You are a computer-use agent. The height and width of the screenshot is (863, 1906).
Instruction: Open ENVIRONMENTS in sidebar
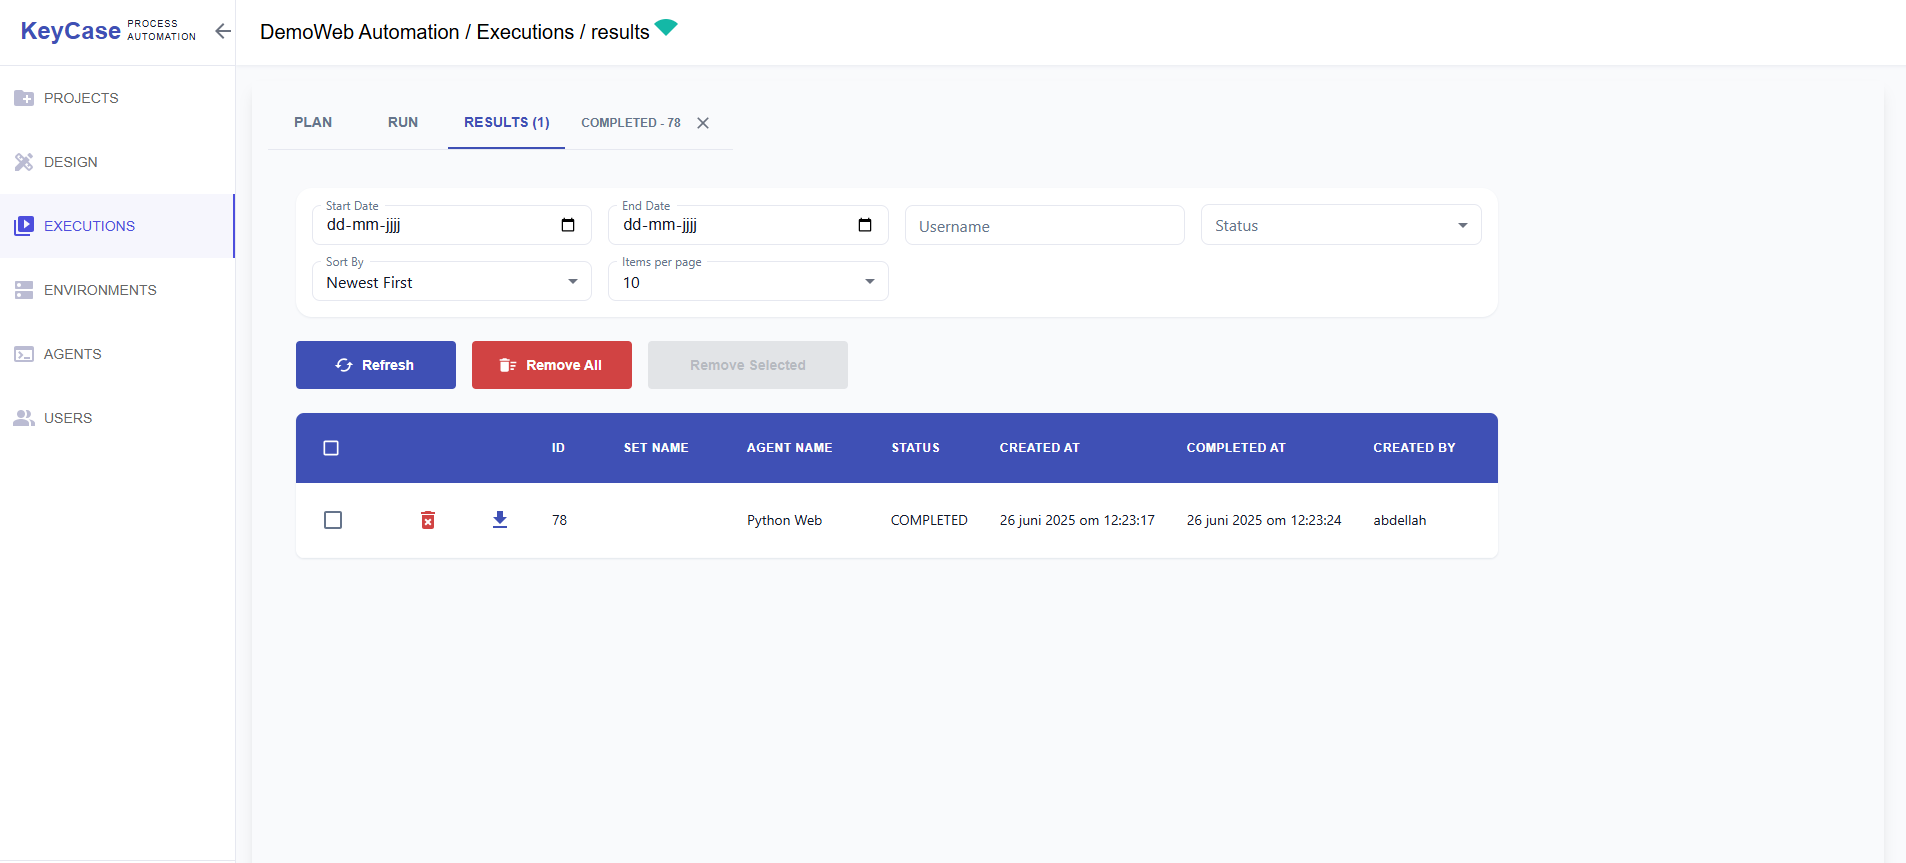tap(117, 290)
